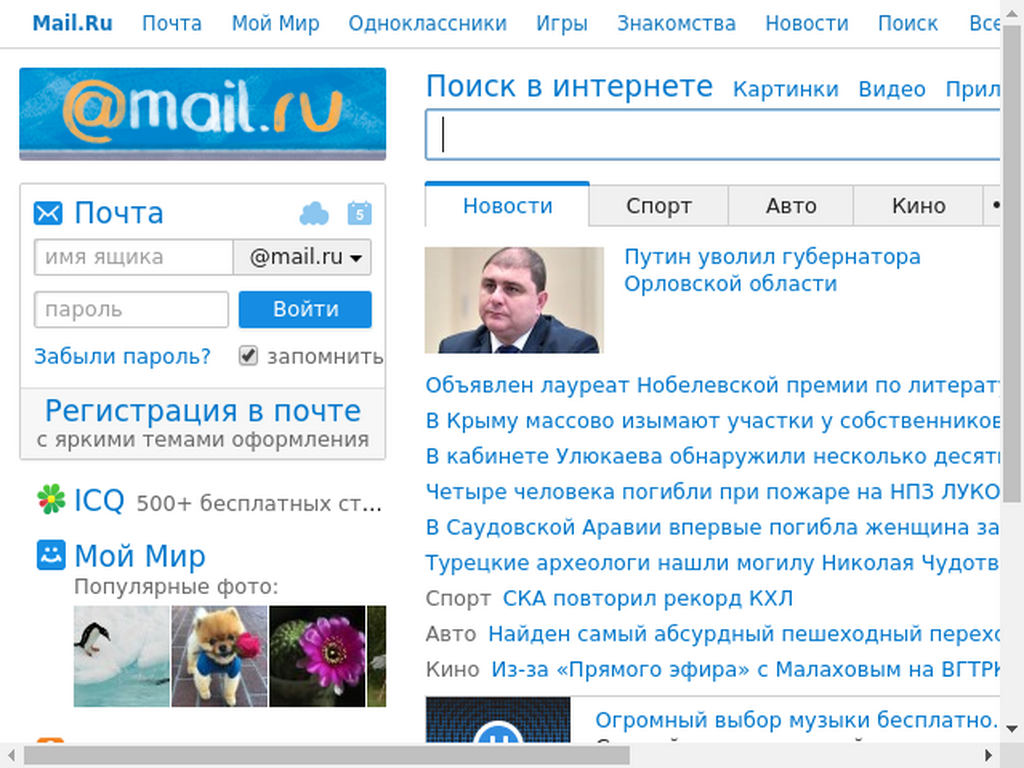
Task: Open the Четыре человека погибли headline
Action: click(x=712, y=491)
